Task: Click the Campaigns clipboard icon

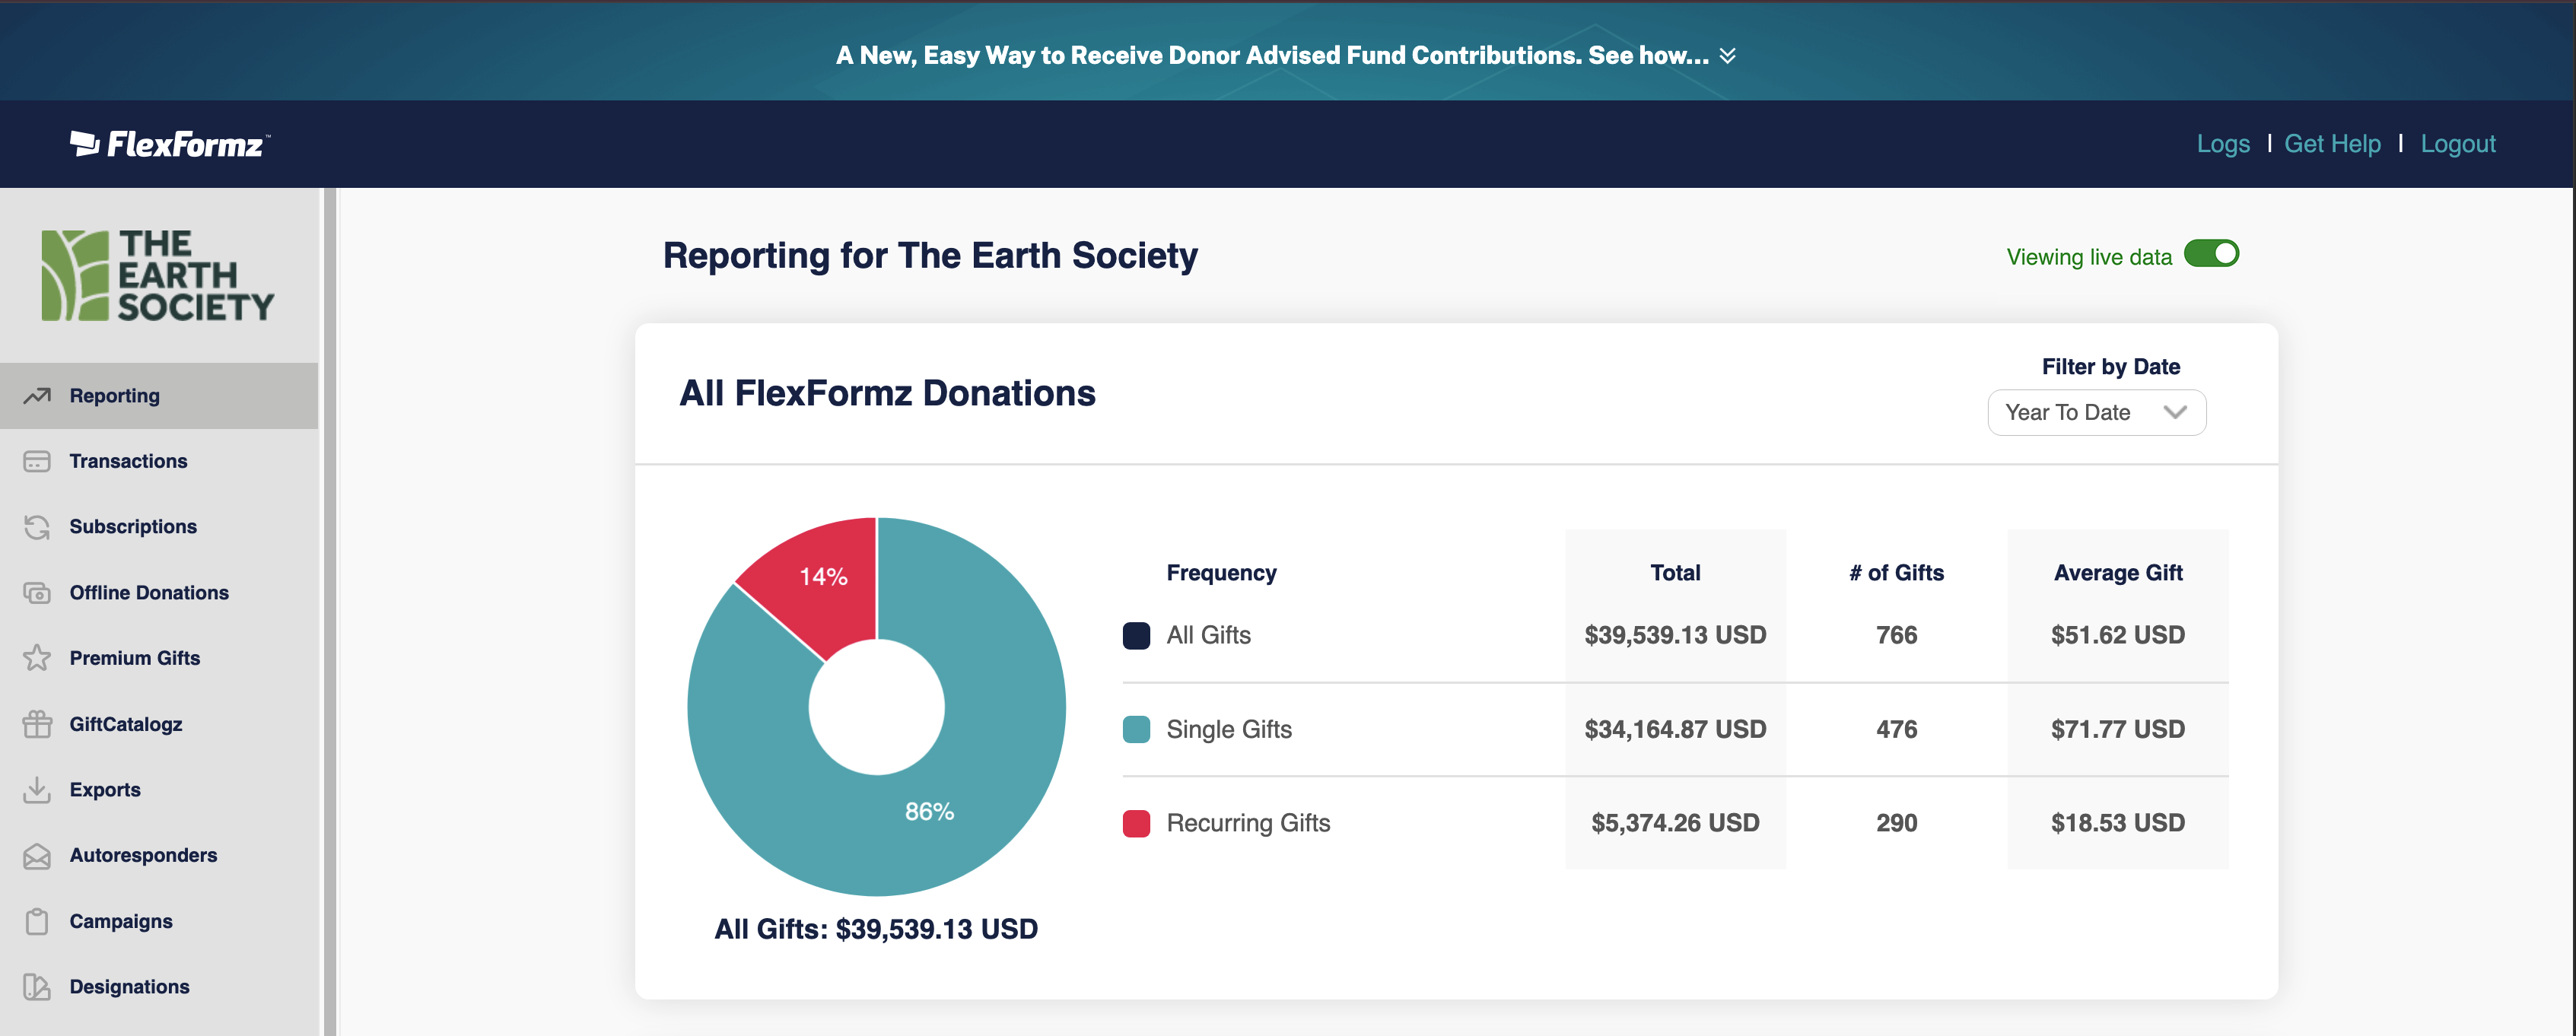Action: tap(37, 921)
